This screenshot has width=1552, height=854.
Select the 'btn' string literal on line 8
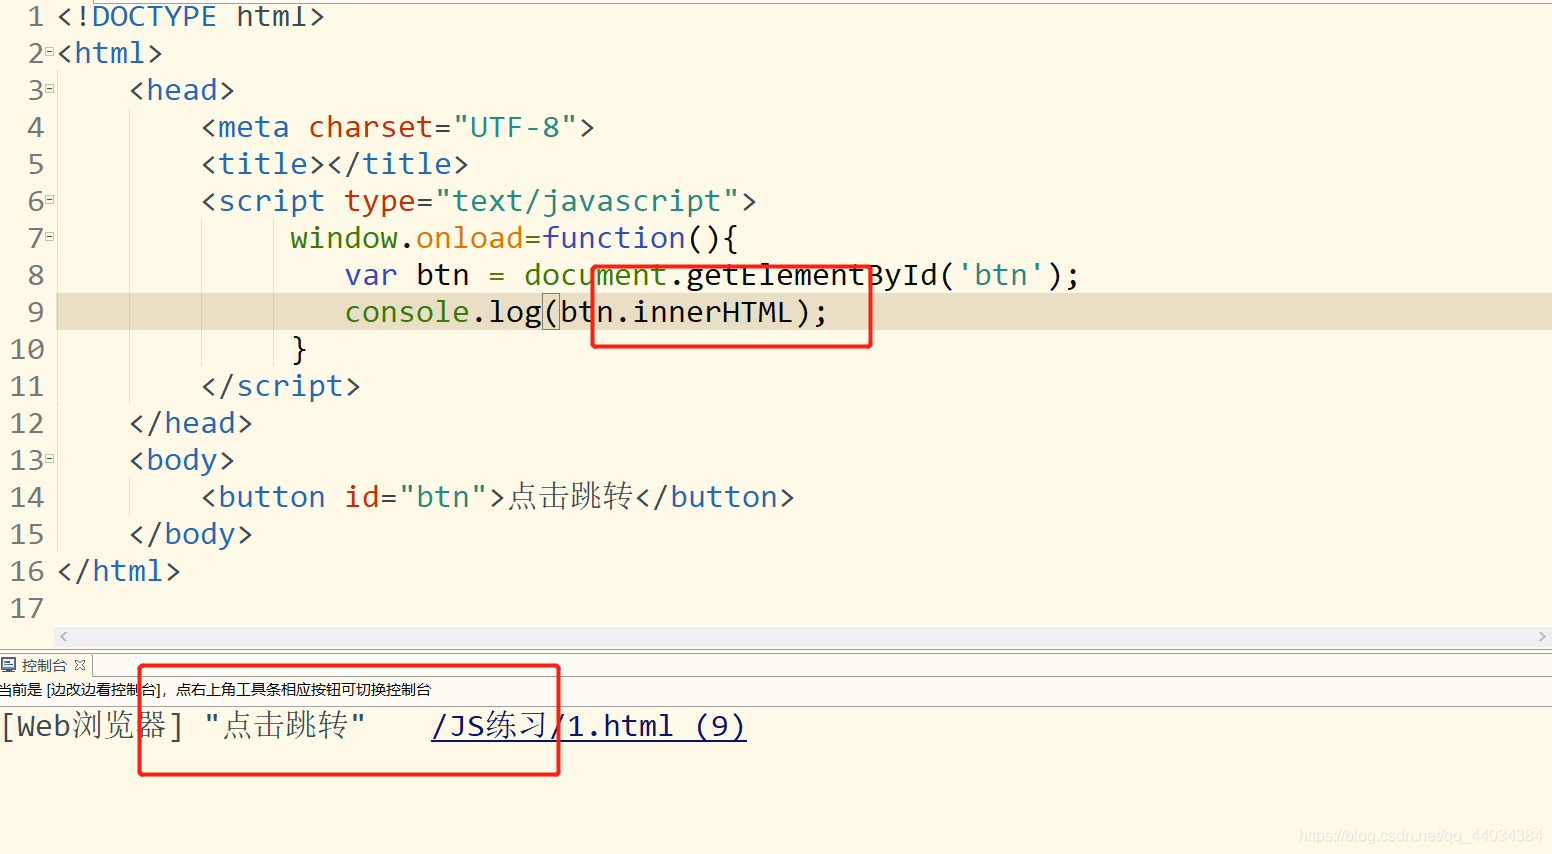tap(1002, 275)
